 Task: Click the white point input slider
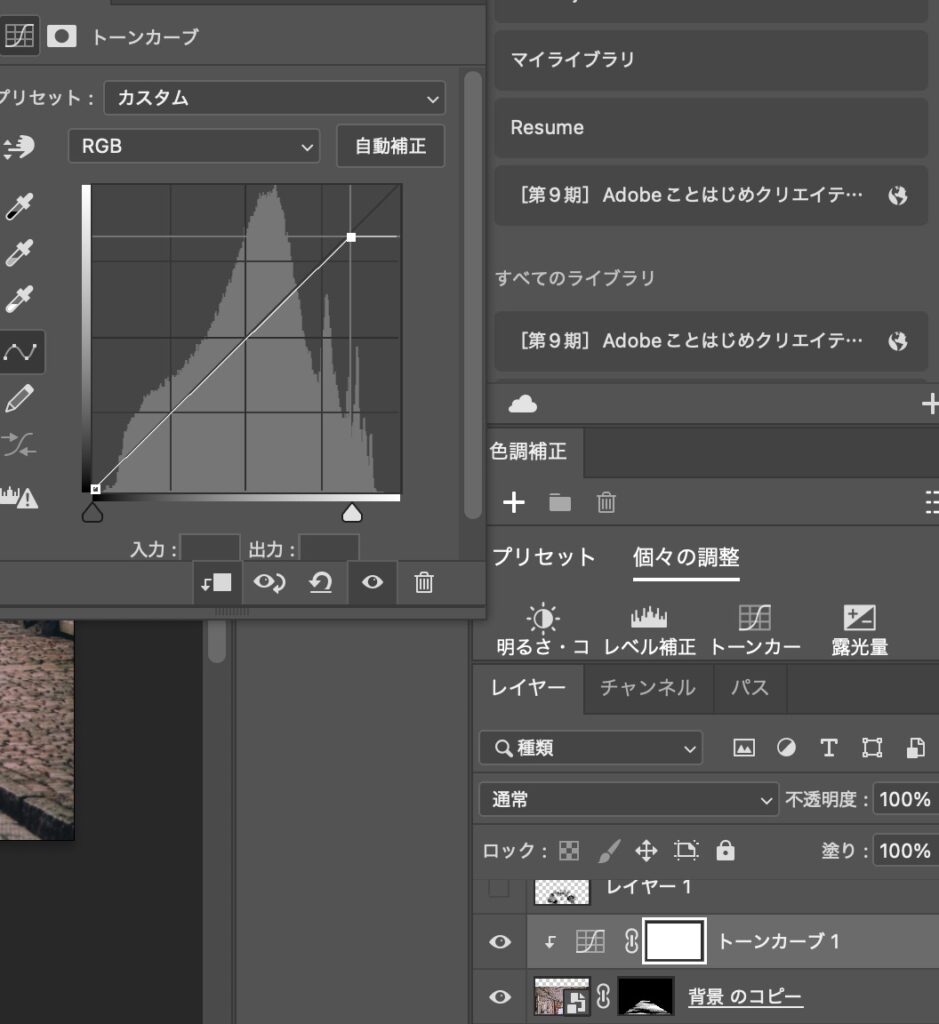click(351, 513)
